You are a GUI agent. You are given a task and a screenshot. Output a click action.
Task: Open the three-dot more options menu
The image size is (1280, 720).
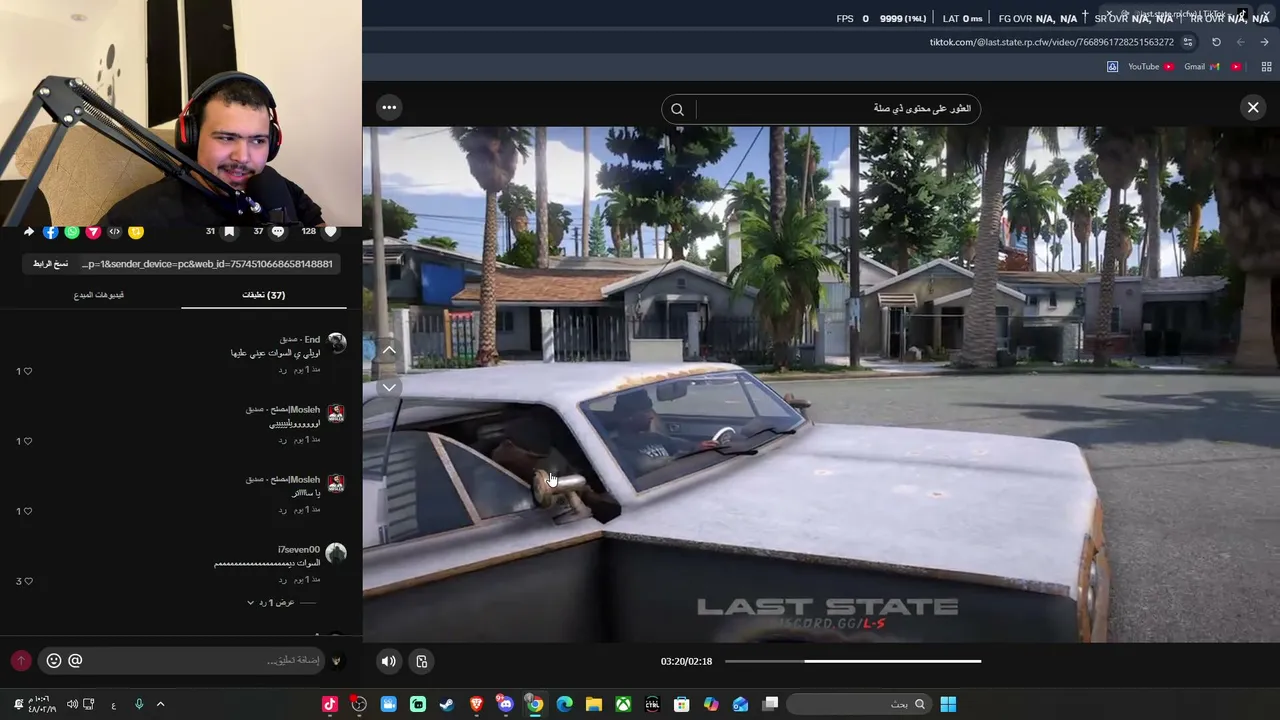tap(389, 107)
